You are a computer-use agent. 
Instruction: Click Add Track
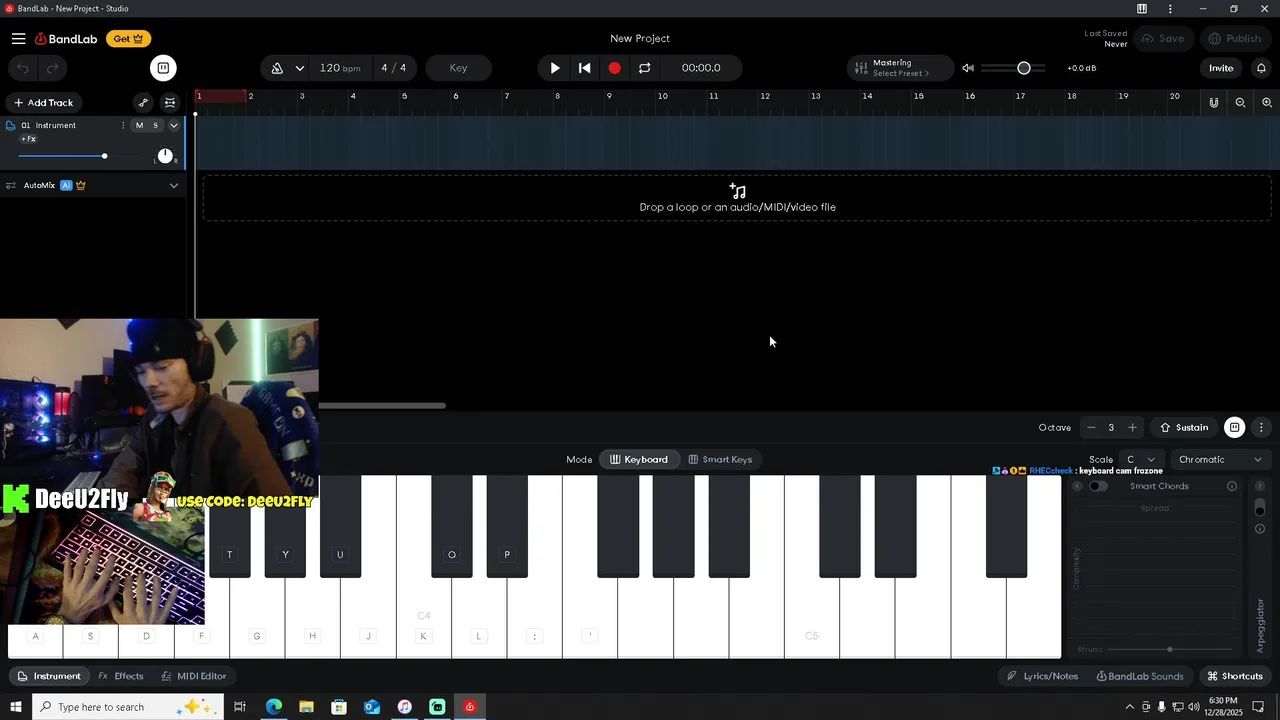[x=43, y=103]
